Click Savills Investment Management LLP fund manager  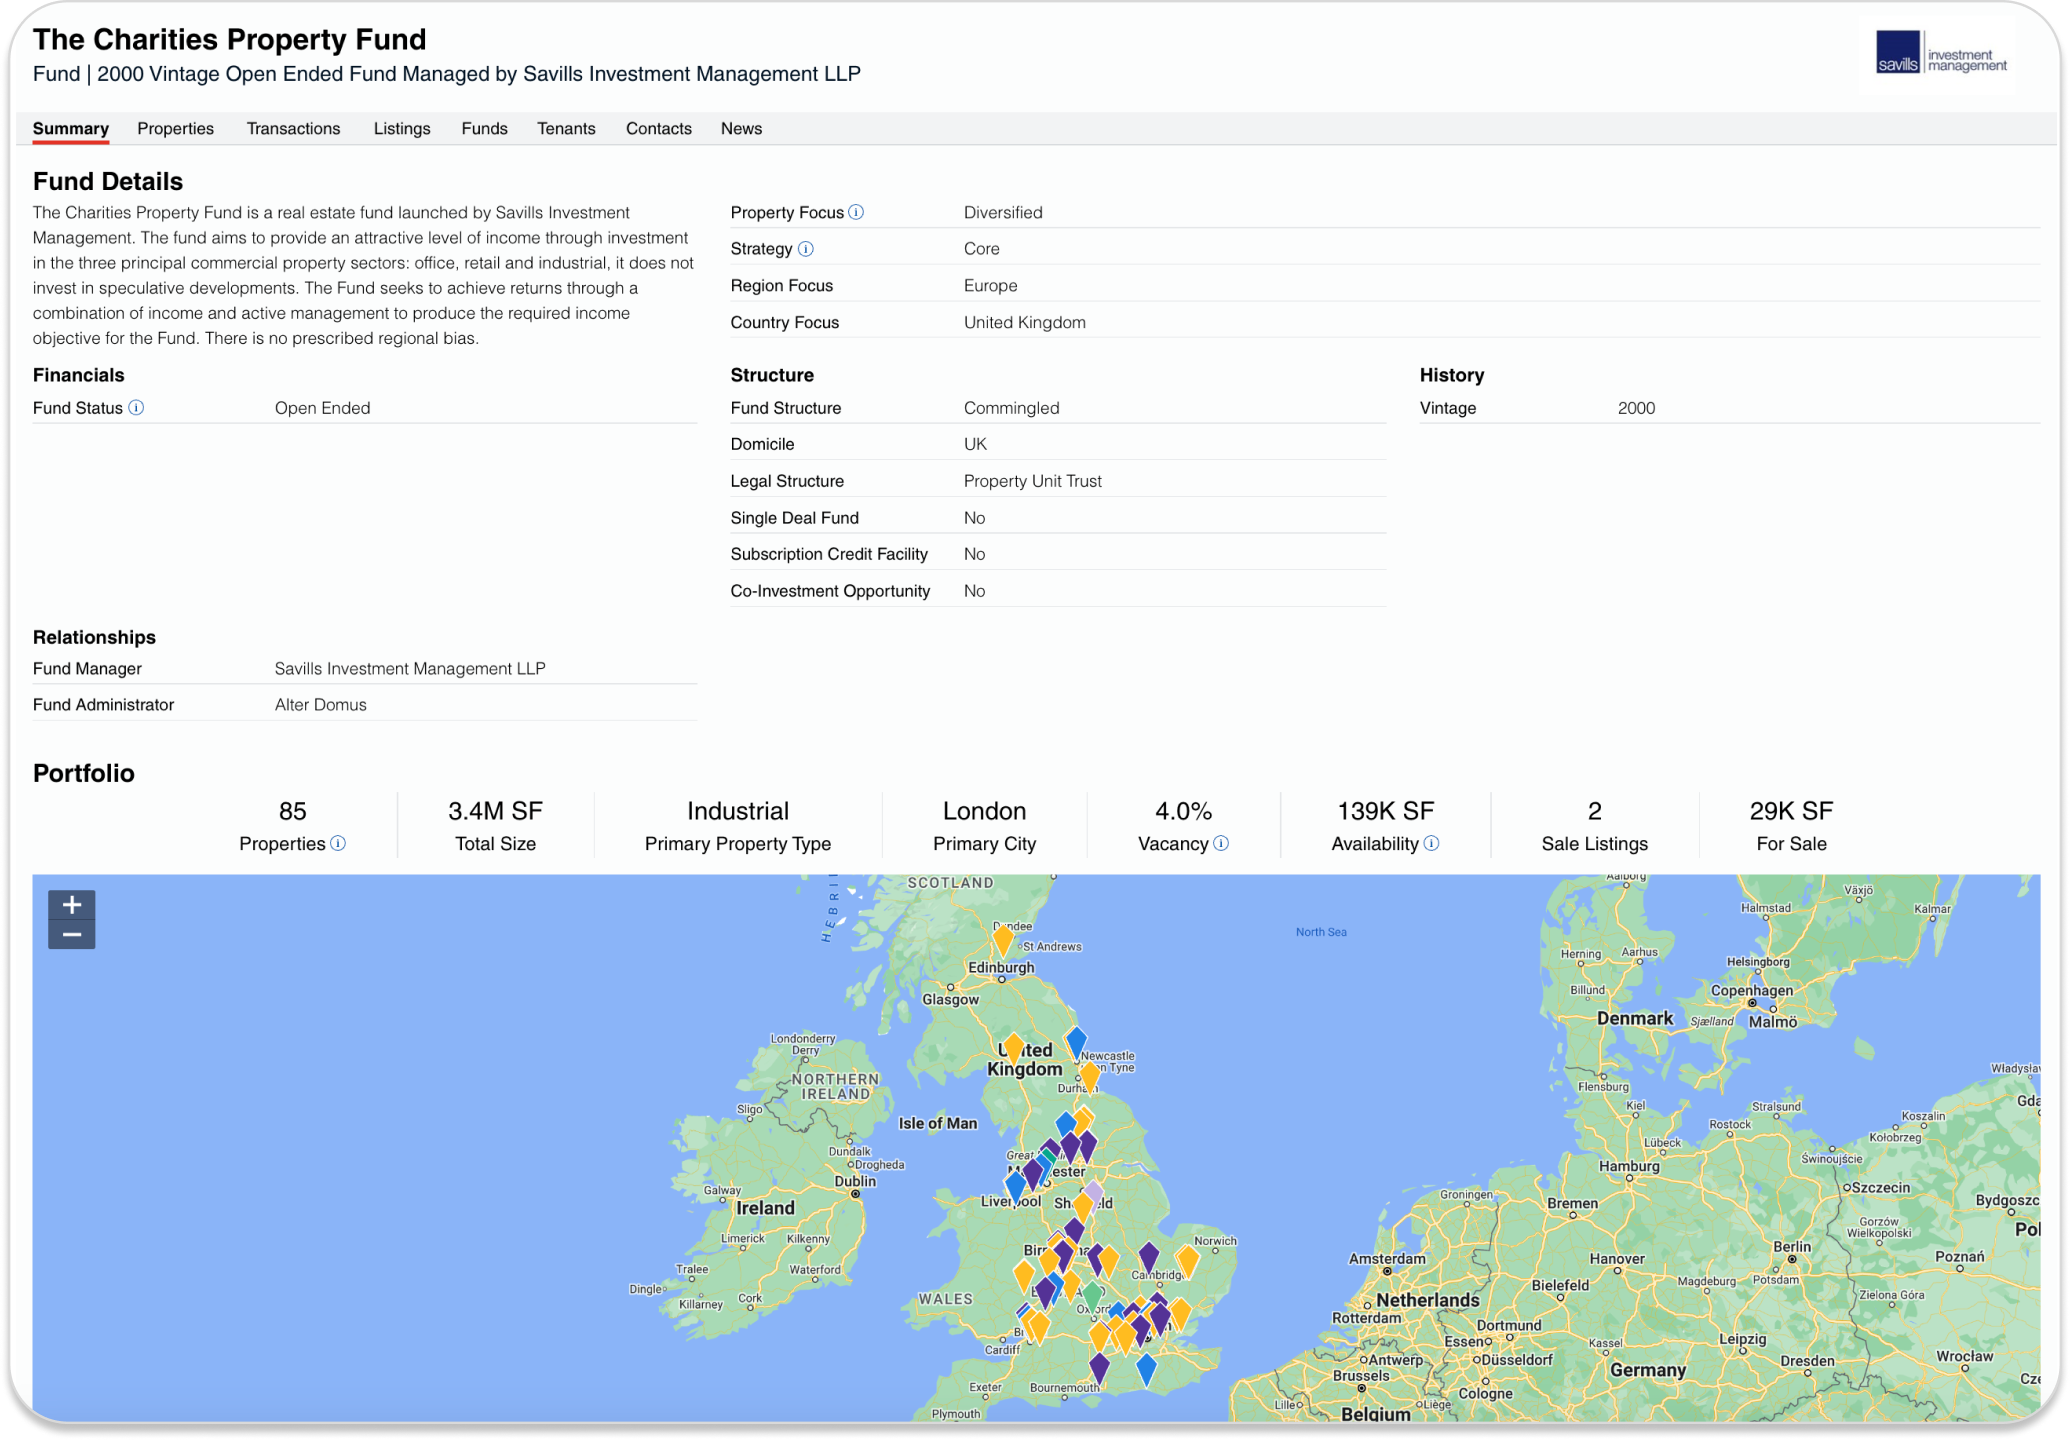coord(410,669)
